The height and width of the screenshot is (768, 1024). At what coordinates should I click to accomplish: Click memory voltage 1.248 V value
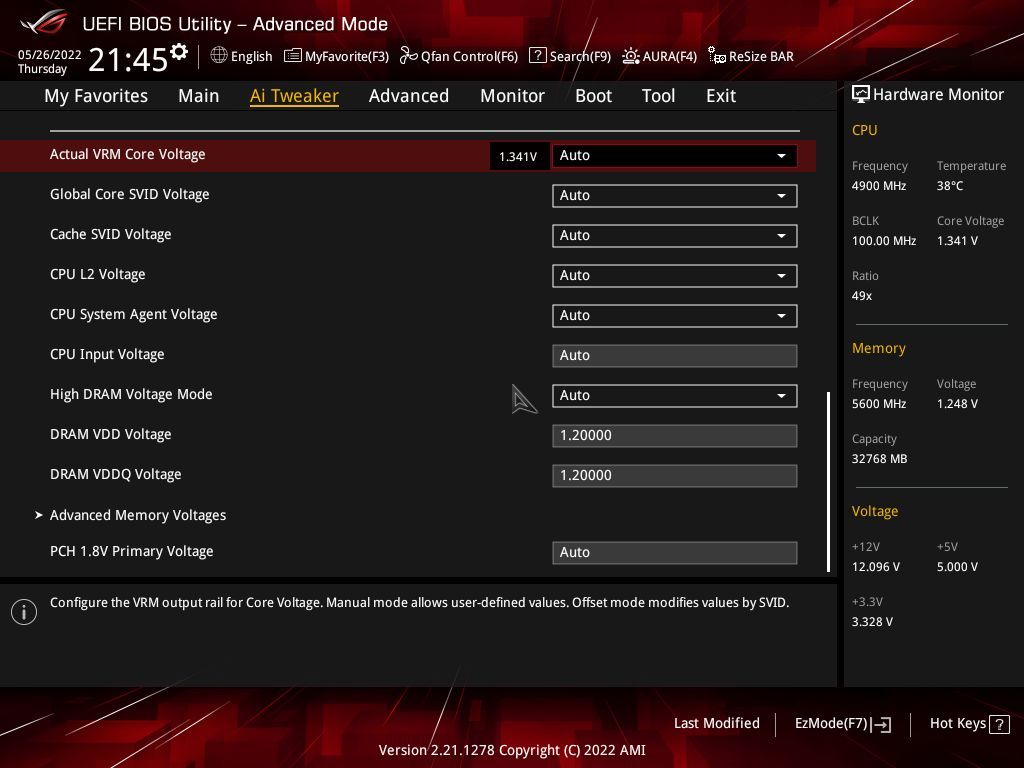[x=957, y=404]
